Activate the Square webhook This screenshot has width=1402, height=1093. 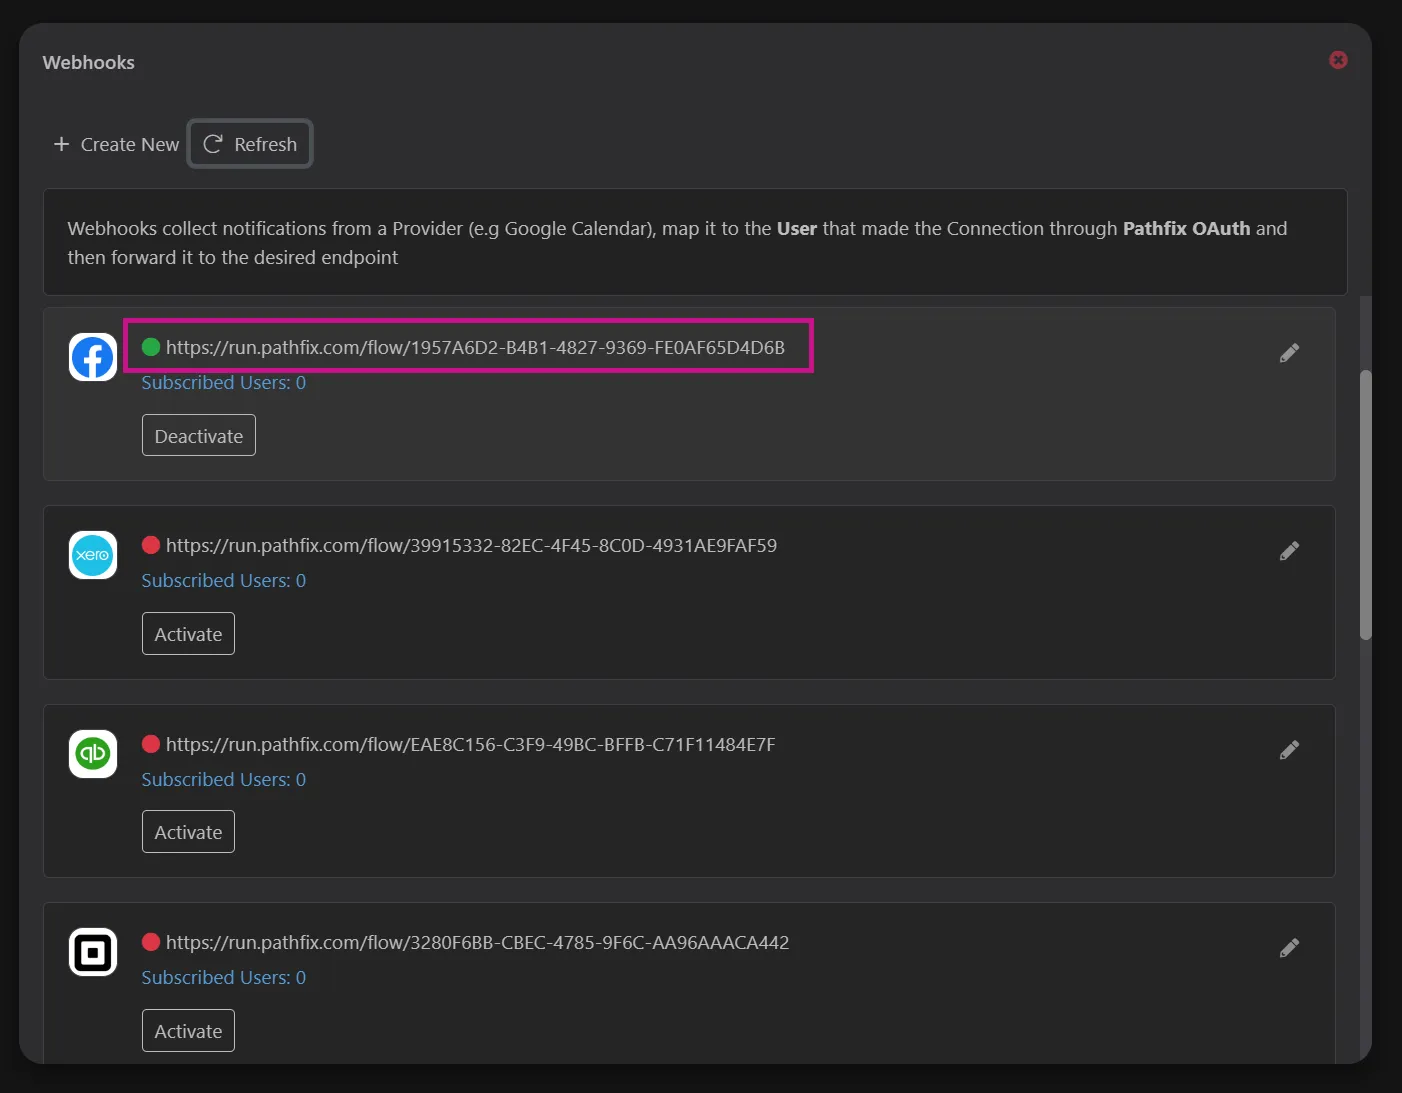point(188,1031)
